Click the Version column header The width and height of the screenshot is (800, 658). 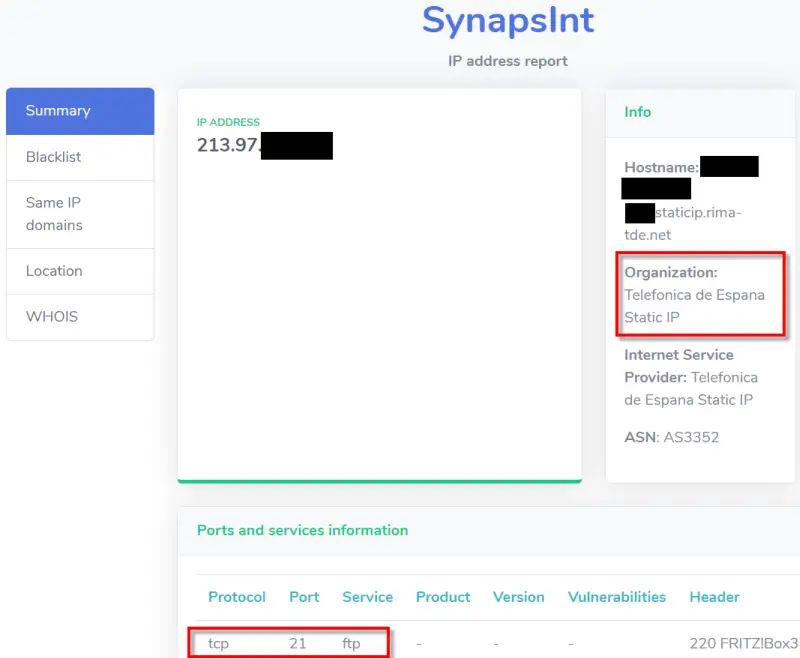pyautogui.click(x=519, y=597)
